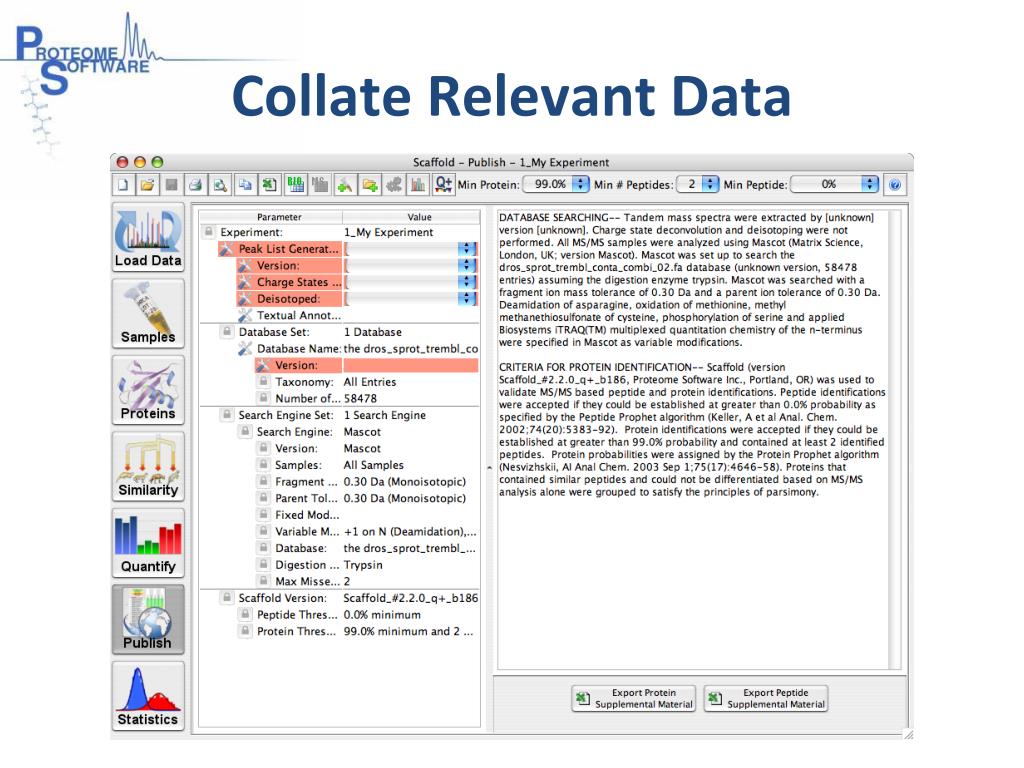1024x768 pixels.
Task: Click the folder with green plus icon
Action: (x=370, y=185)
